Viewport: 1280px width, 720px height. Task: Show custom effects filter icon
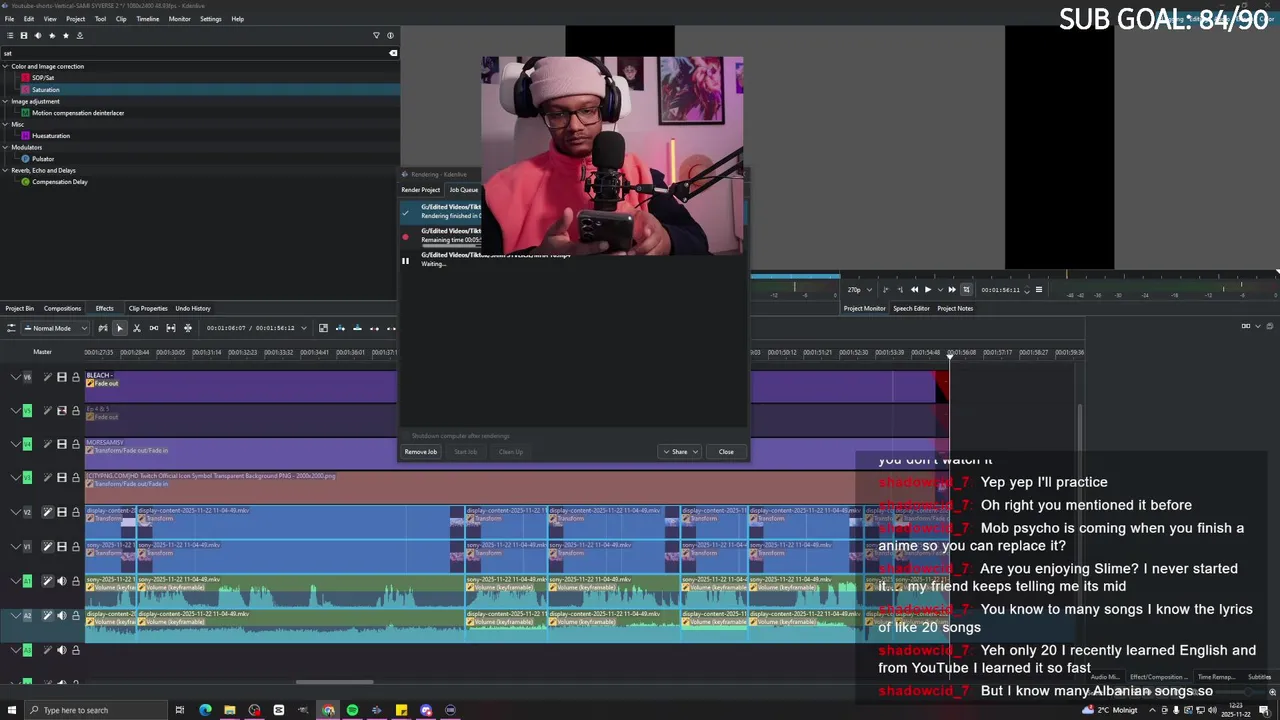pos(52,35)
